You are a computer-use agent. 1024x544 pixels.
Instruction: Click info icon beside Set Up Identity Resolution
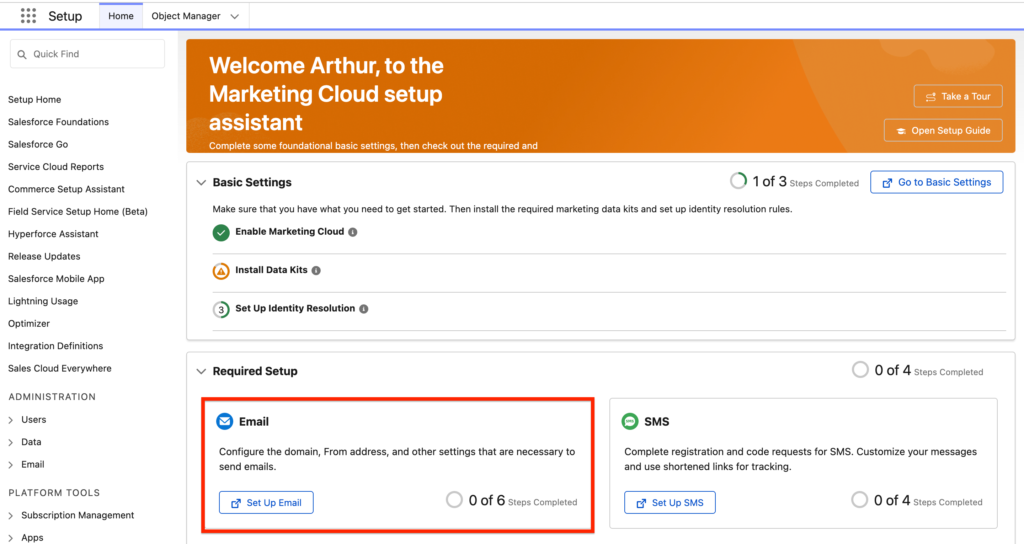[364, 309]
